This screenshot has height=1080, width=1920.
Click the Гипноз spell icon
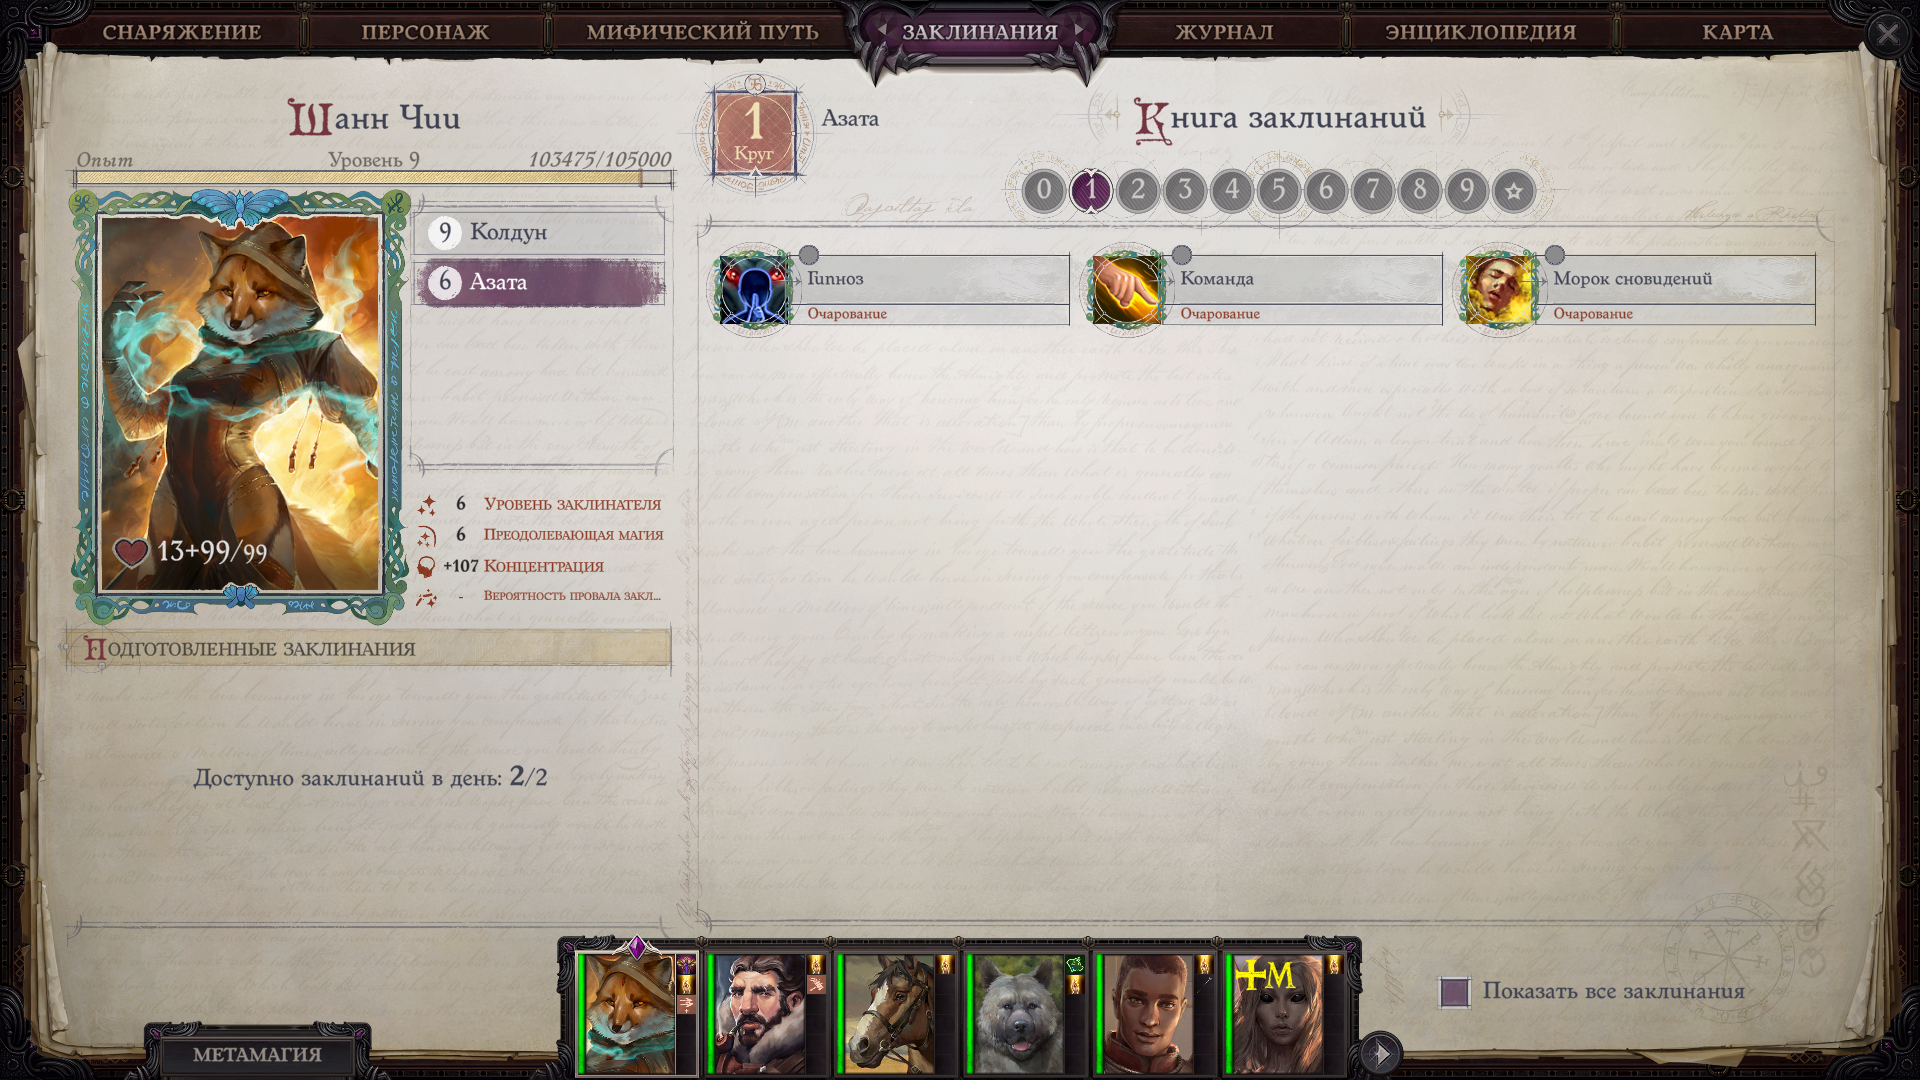click(x=754, y=290)
